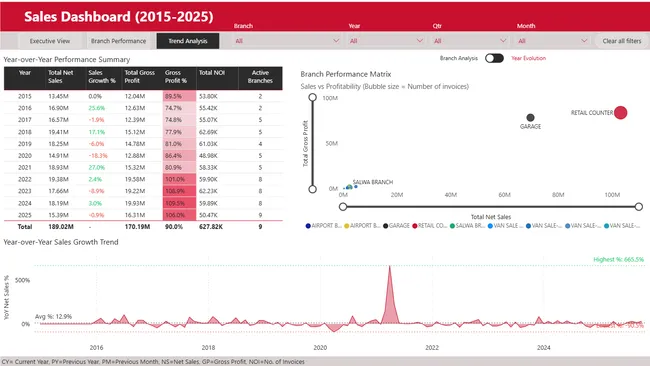Click the RETAIL CO... legend item
The width and height of the screenshot is (650, 366).
[429, 226]
